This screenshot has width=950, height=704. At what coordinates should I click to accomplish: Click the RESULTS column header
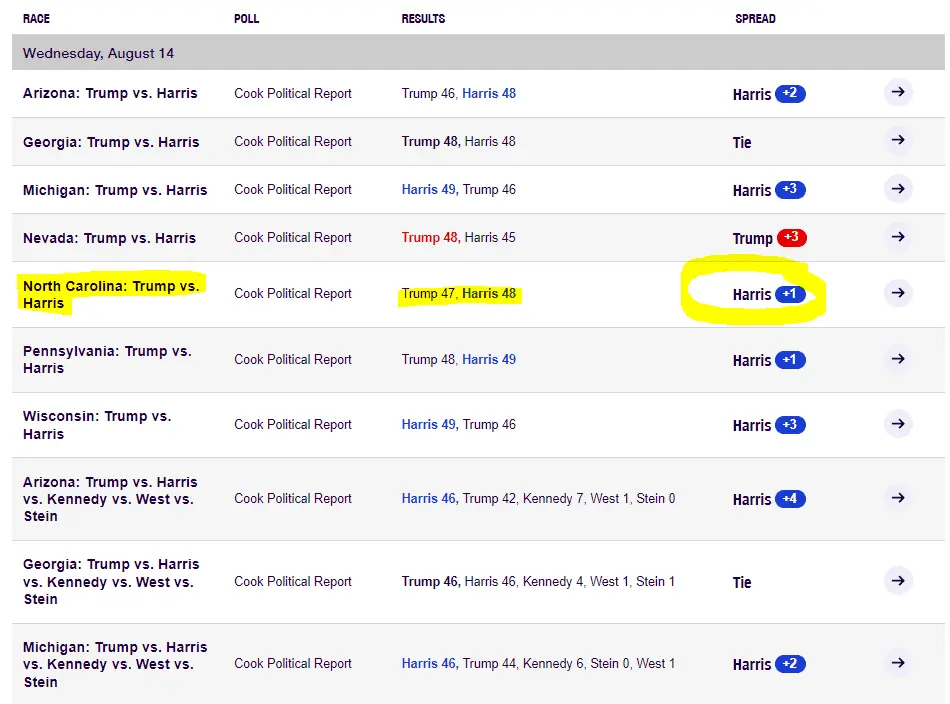click(423, 19)
